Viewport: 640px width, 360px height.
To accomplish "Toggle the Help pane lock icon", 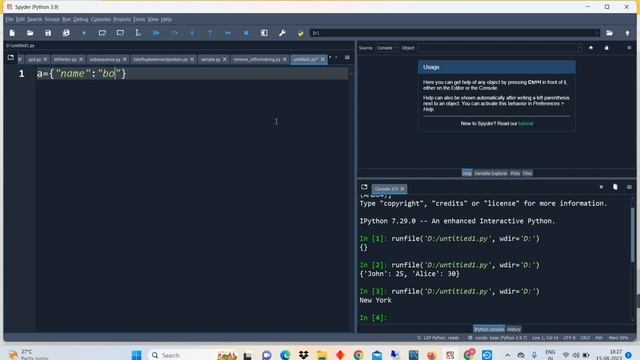I will (x=607, y=48).
